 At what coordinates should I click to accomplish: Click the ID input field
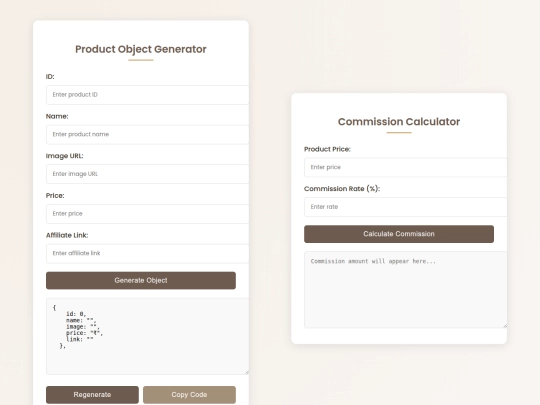tap(147, 95)
